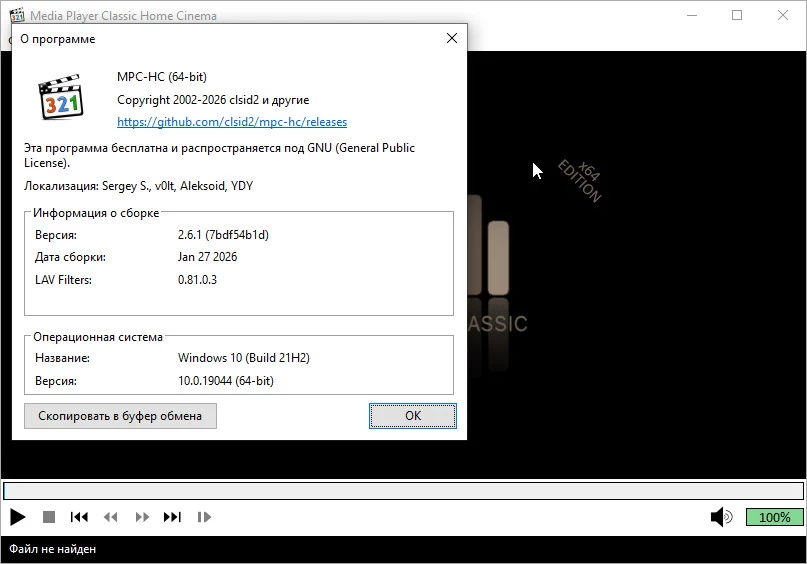Skip to the next file
This screenshot has width=807, height=564.
[x=172, y=517]
